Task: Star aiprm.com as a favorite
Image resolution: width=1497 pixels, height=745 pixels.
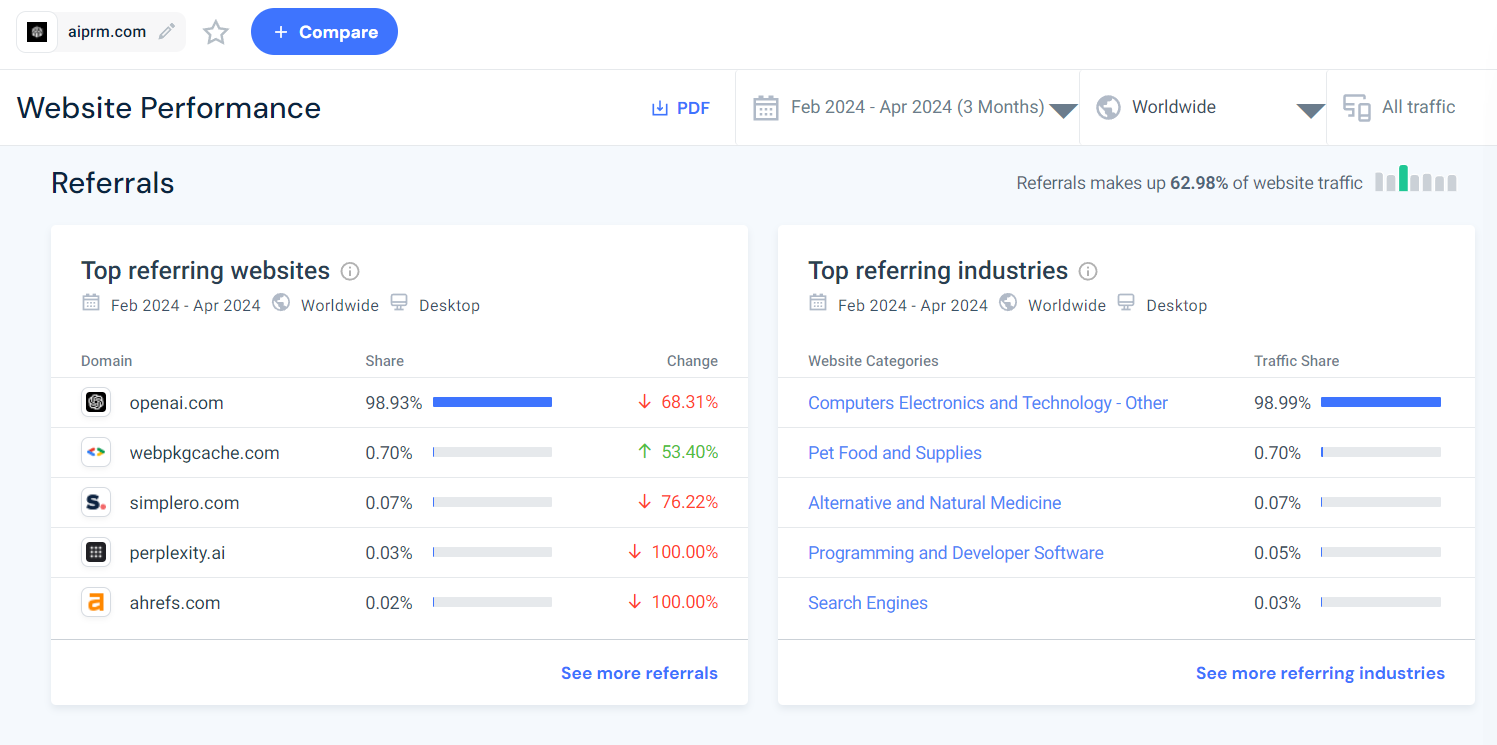Action: [216, 33]
